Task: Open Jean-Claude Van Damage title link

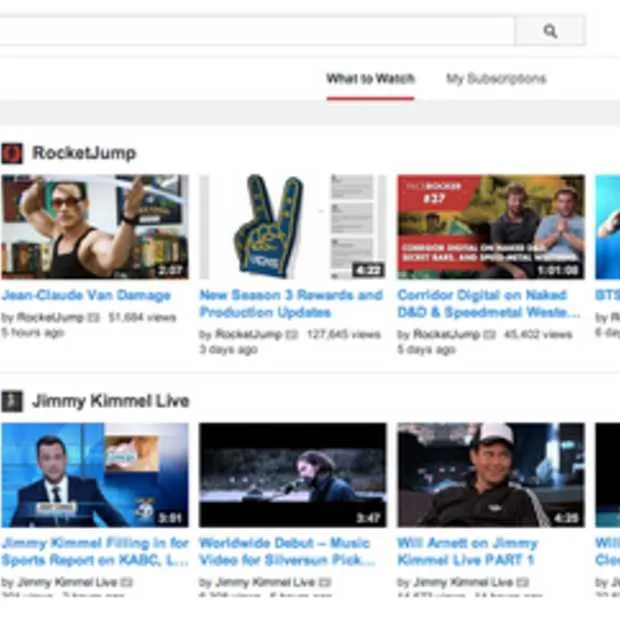Action: (86, 295)
